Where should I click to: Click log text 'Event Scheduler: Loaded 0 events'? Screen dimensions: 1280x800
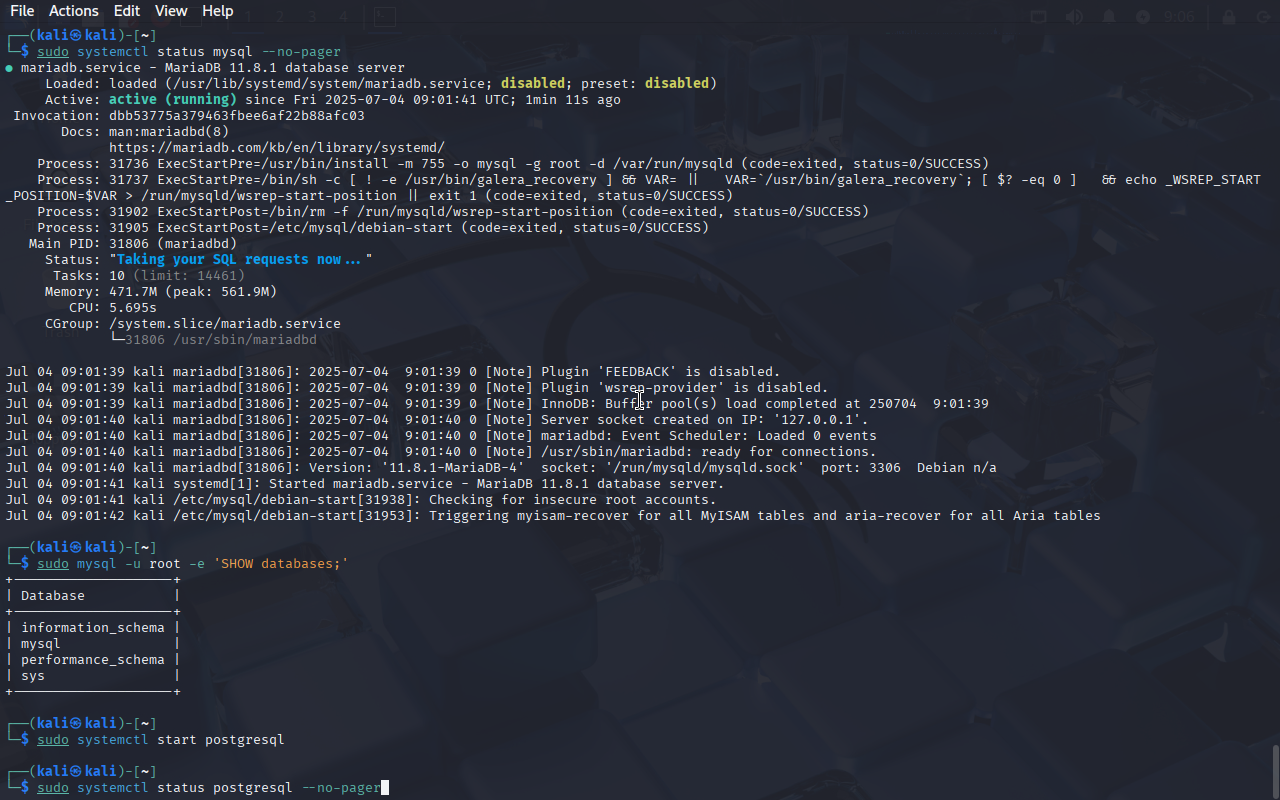coord(749,436)
